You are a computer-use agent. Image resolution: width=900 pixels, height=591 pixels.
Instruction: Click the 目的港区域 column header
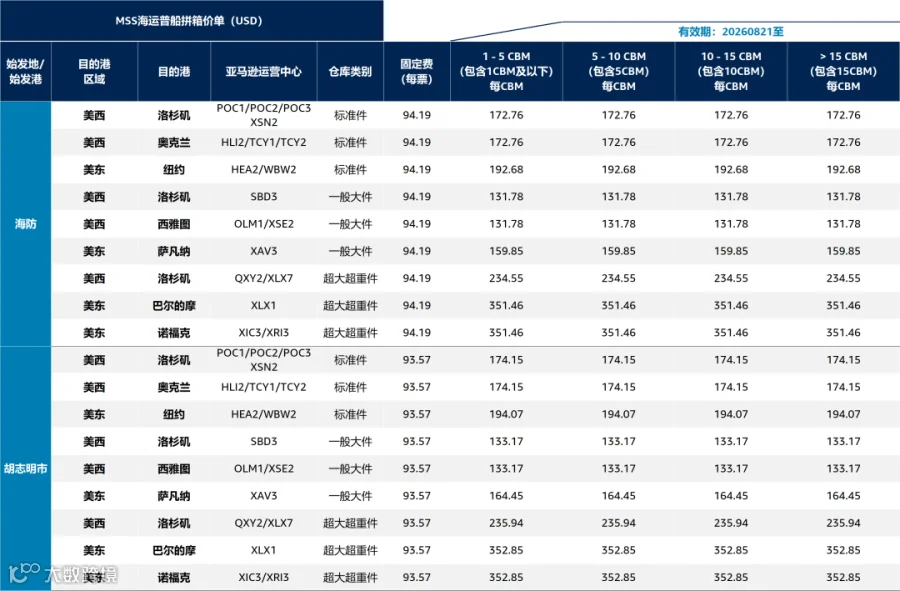pyautogui.click(x=94, y=71)
